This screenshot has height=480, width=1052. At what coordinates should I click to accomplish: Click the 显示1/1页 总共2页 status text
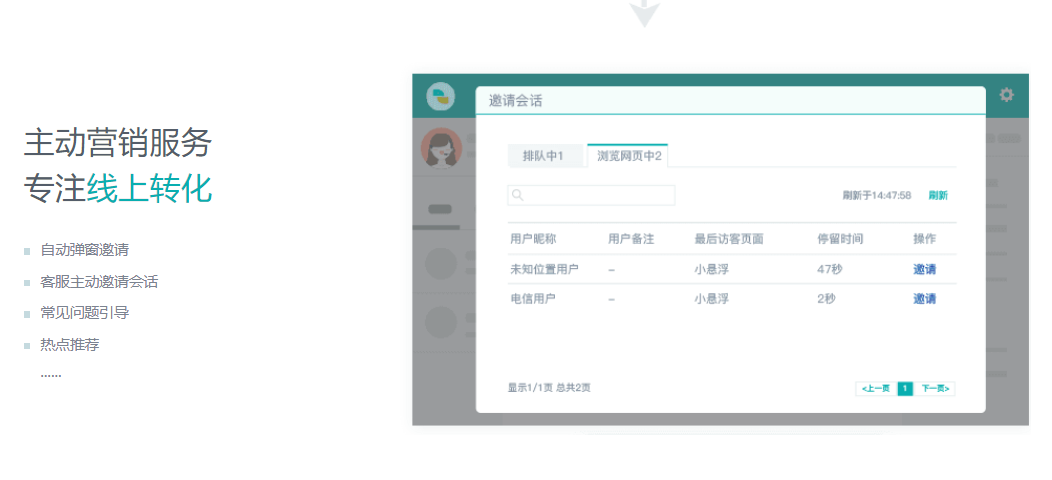click(549, 388)
